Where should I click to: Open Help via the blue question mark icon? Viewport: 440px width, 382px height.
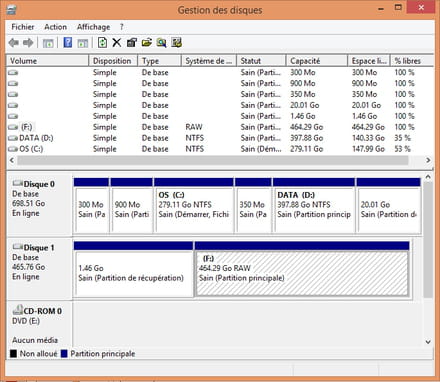[68, 43]
